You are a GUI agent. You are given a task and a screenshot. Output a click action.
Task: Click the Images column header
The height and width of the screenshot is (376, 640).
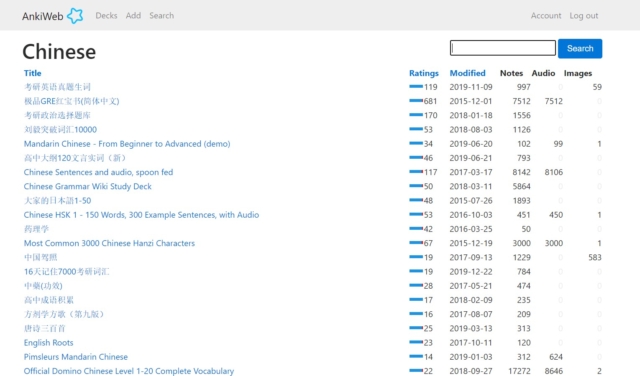click(578, 73)
